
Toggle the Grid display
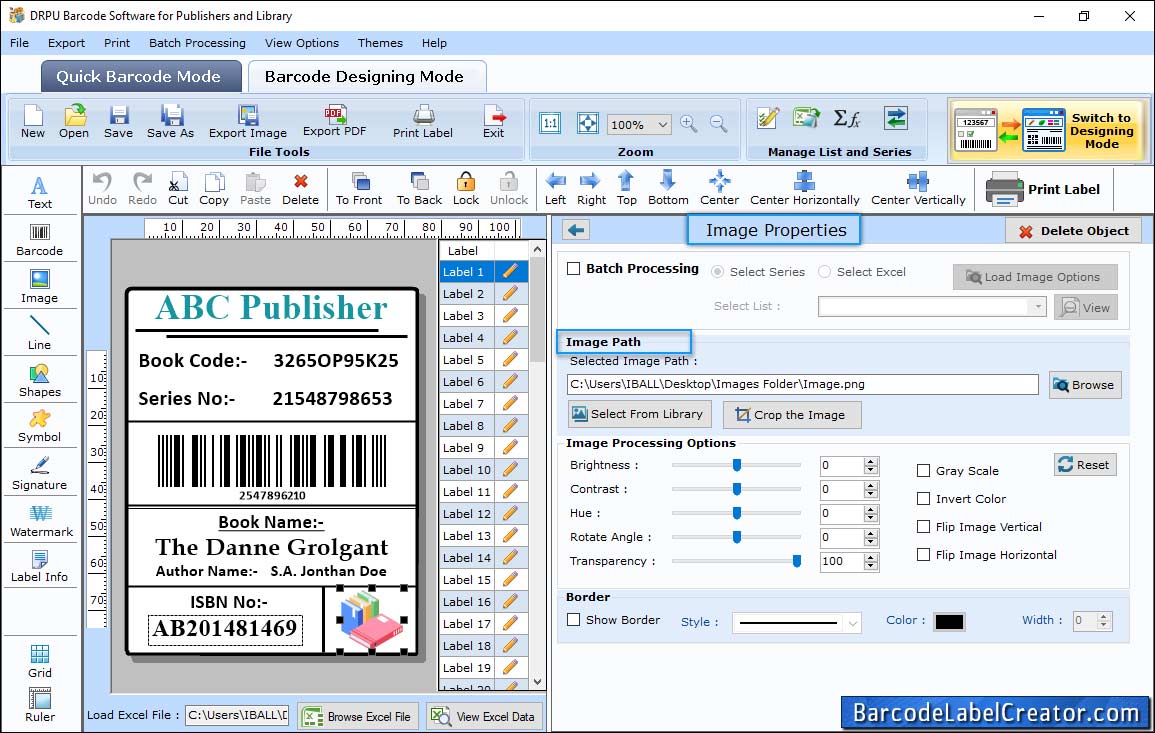40,661
